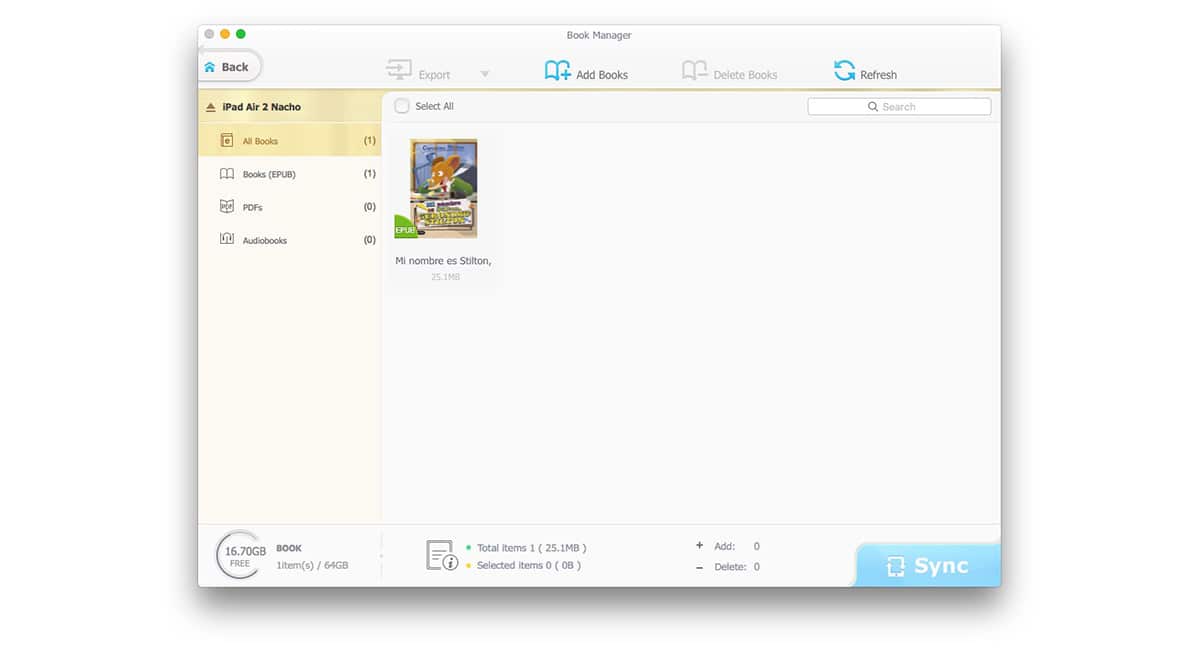Click the Audiobooks category label
This screenshot has height=650, width=1200.
click(265, 241)
